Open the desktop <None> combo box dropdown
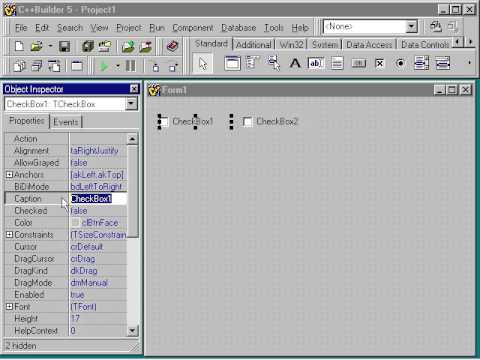This screenshot has height=360, width=480. [x=412, y=26]
